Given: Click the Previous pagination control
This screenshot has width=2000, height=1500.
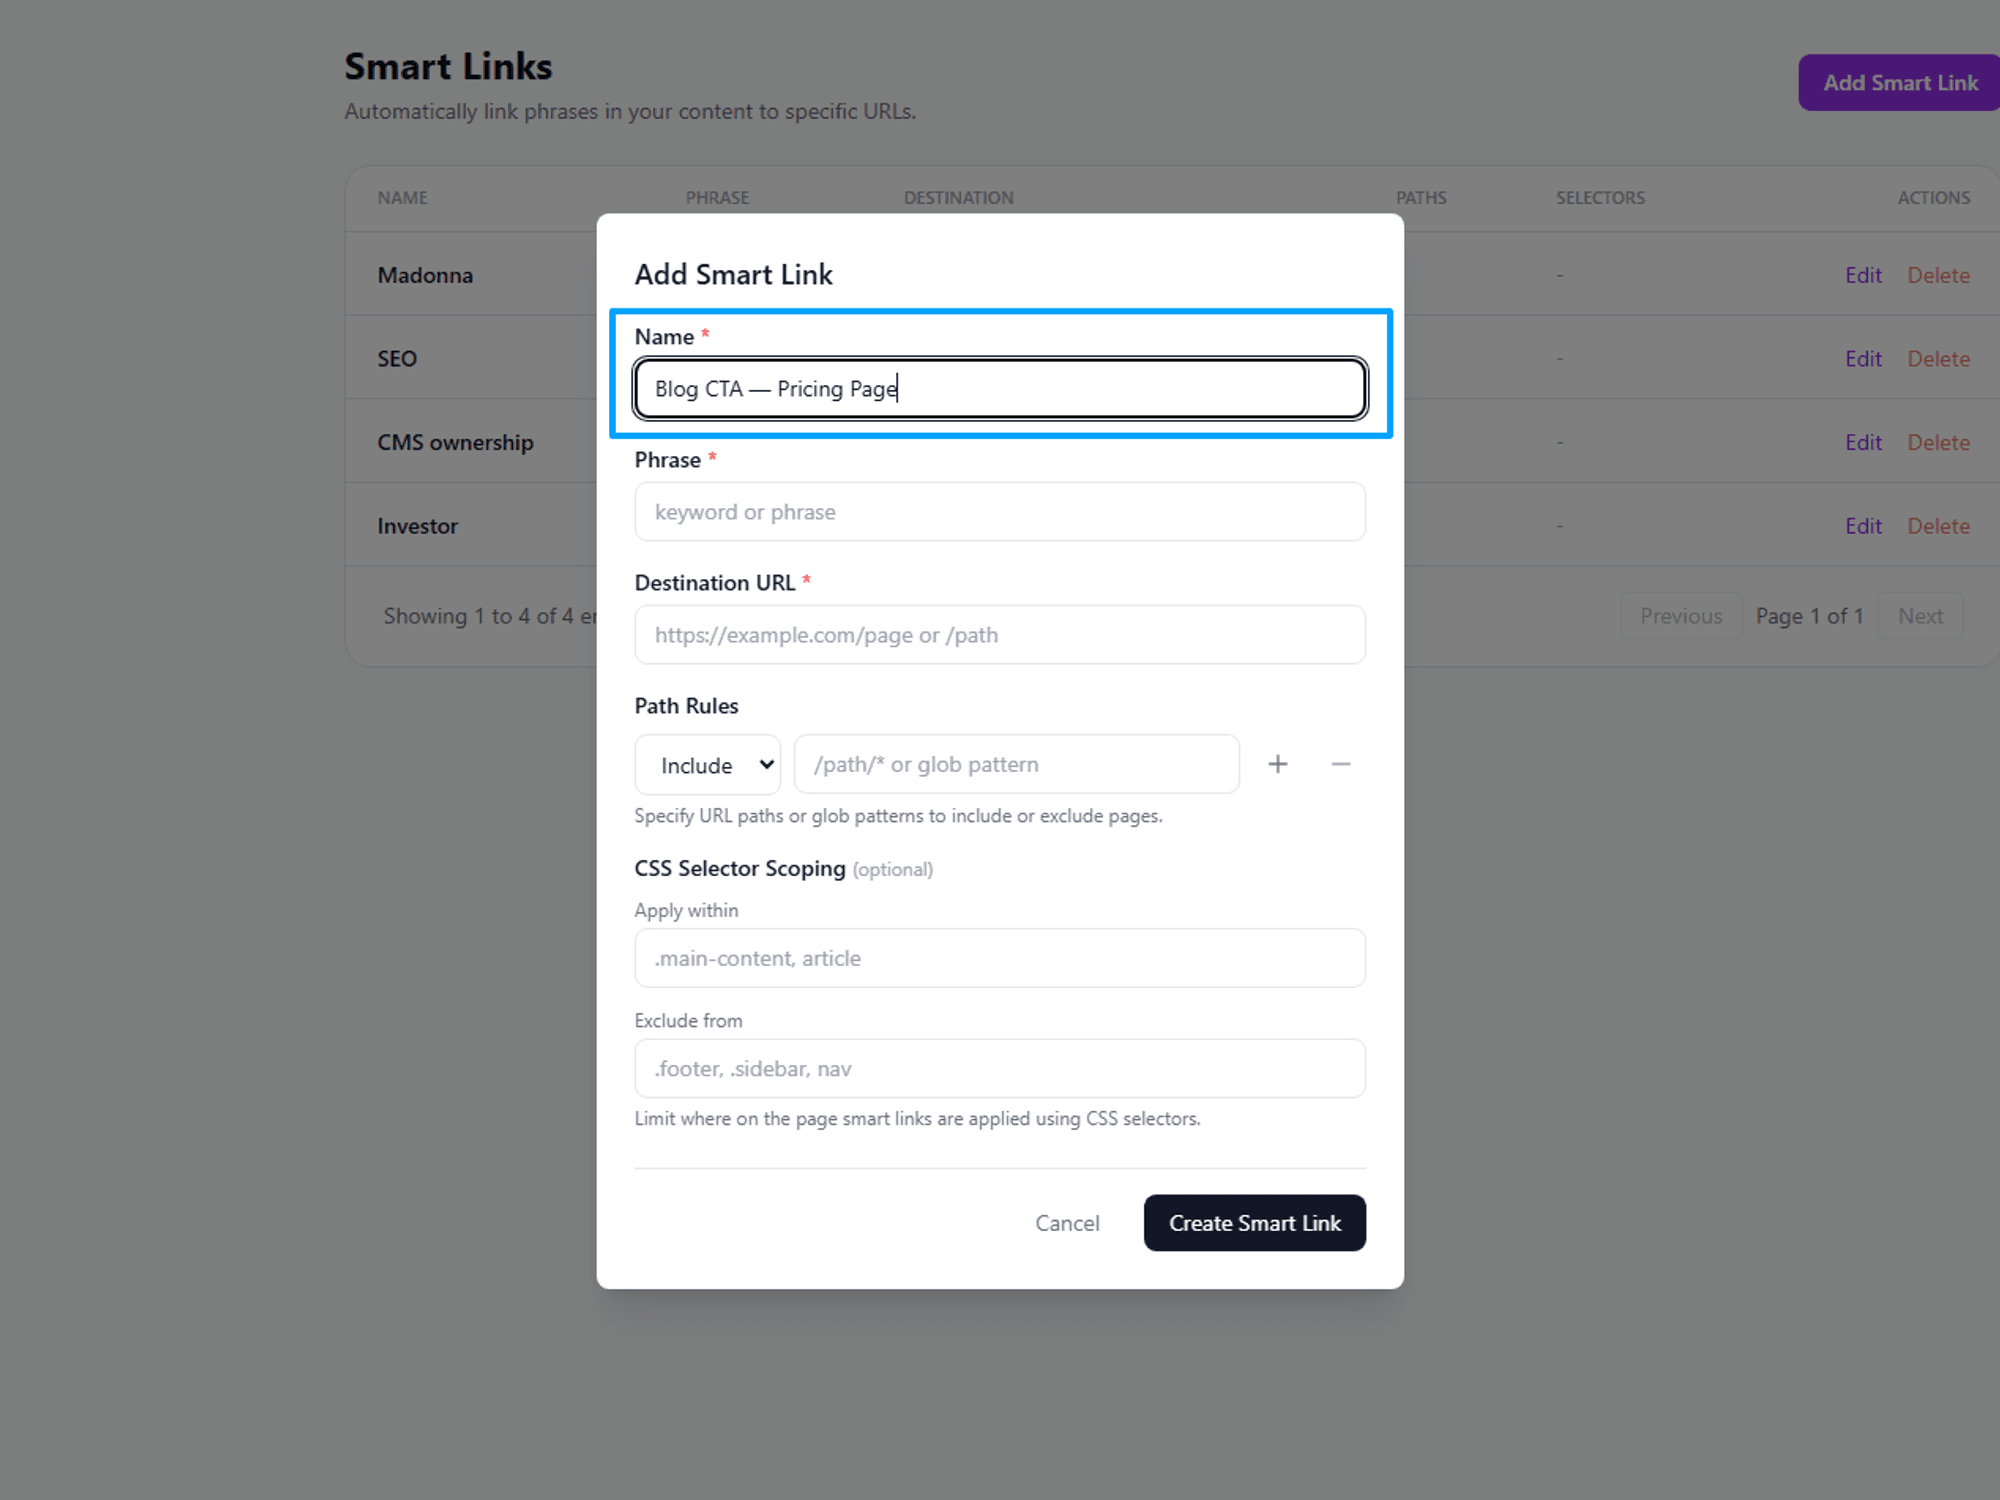Looking at the screenshot, I should point(1681,615).
